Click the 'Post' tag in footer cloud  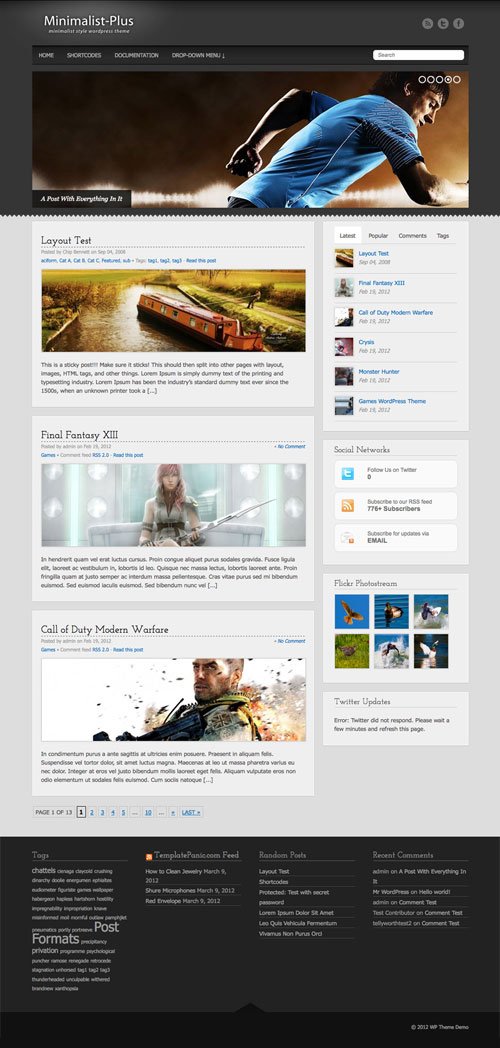106,927
